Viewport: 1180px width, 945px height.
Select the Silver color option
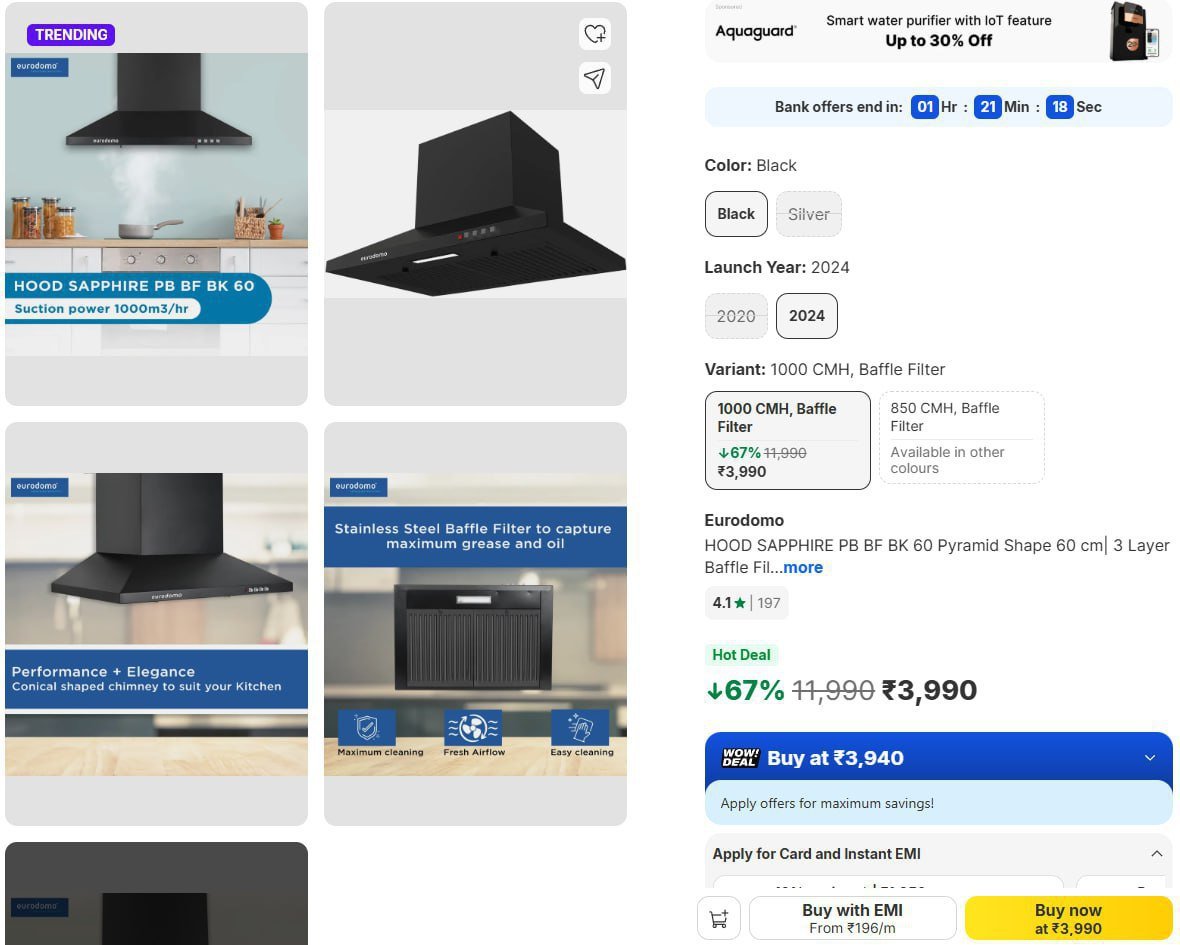pos(808,214)
